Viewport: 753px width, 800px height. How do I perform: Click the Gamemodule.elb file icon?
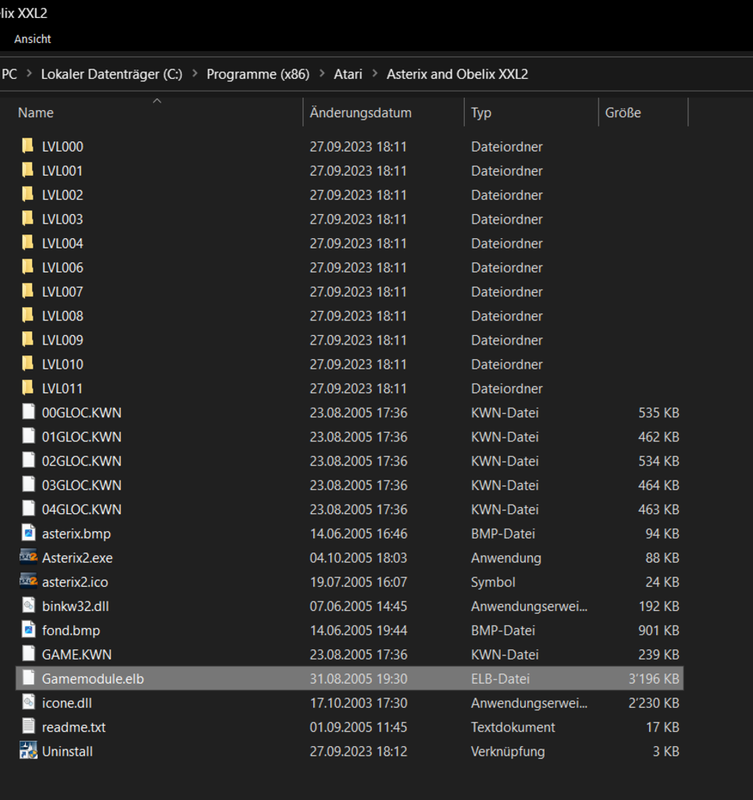[x=29, y=678]
